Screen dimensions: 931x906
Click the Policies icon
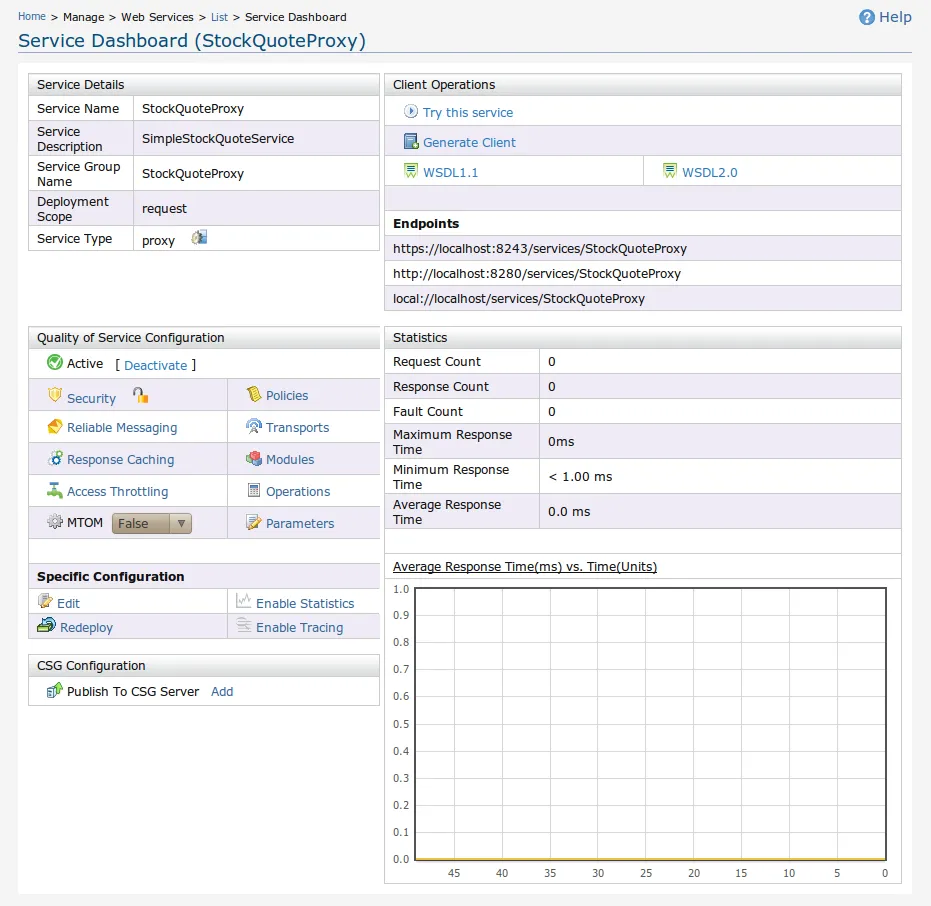click(x=254, y=395)
